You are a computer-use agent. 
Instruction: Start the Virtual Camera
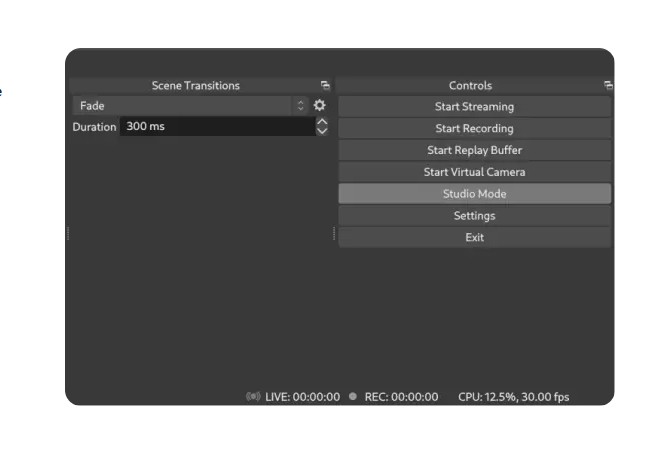pyautogui.click(x=474, y=172)
